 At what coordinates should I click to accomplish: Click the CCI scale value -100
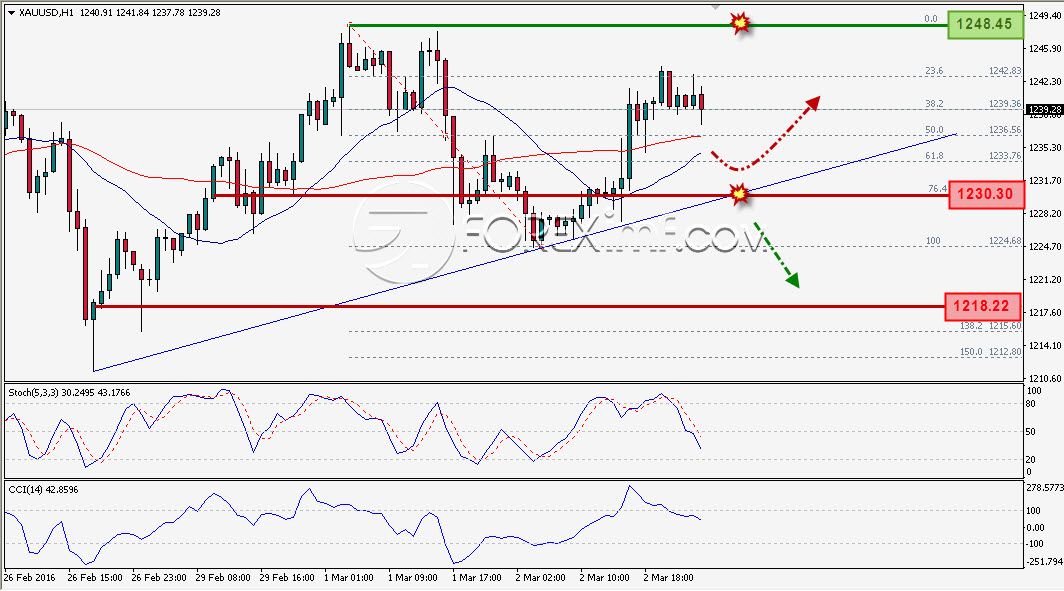1034,544
